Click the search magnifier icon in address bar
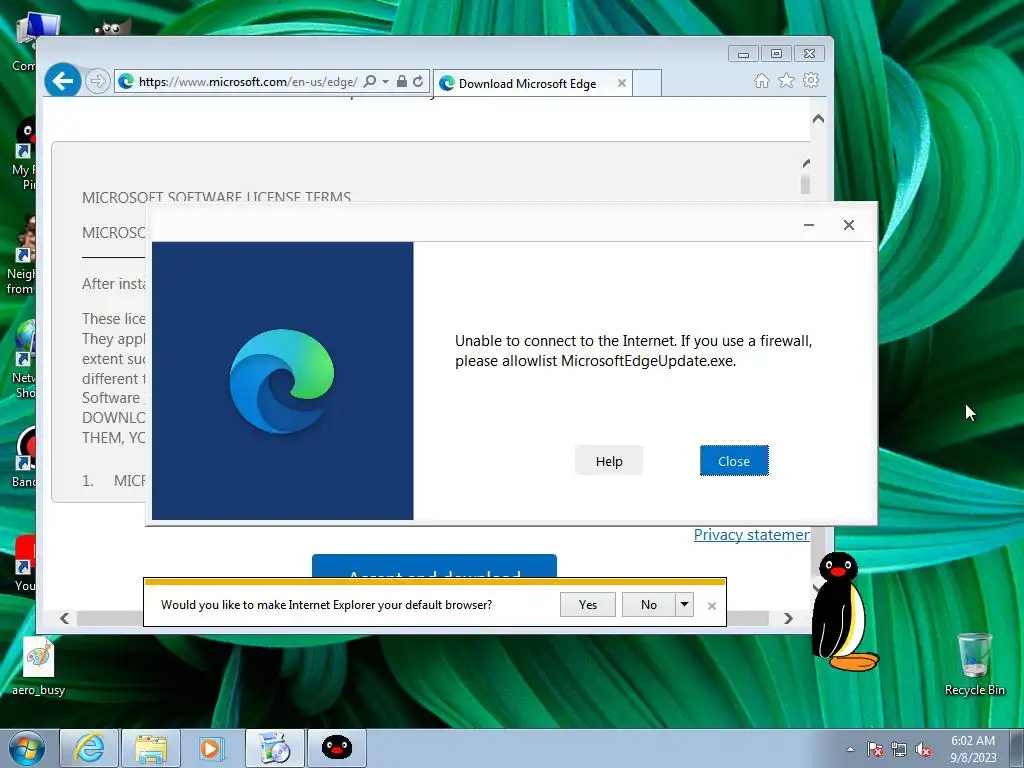The height and width of the screenshot is (768, 1024). coord(370,82)
